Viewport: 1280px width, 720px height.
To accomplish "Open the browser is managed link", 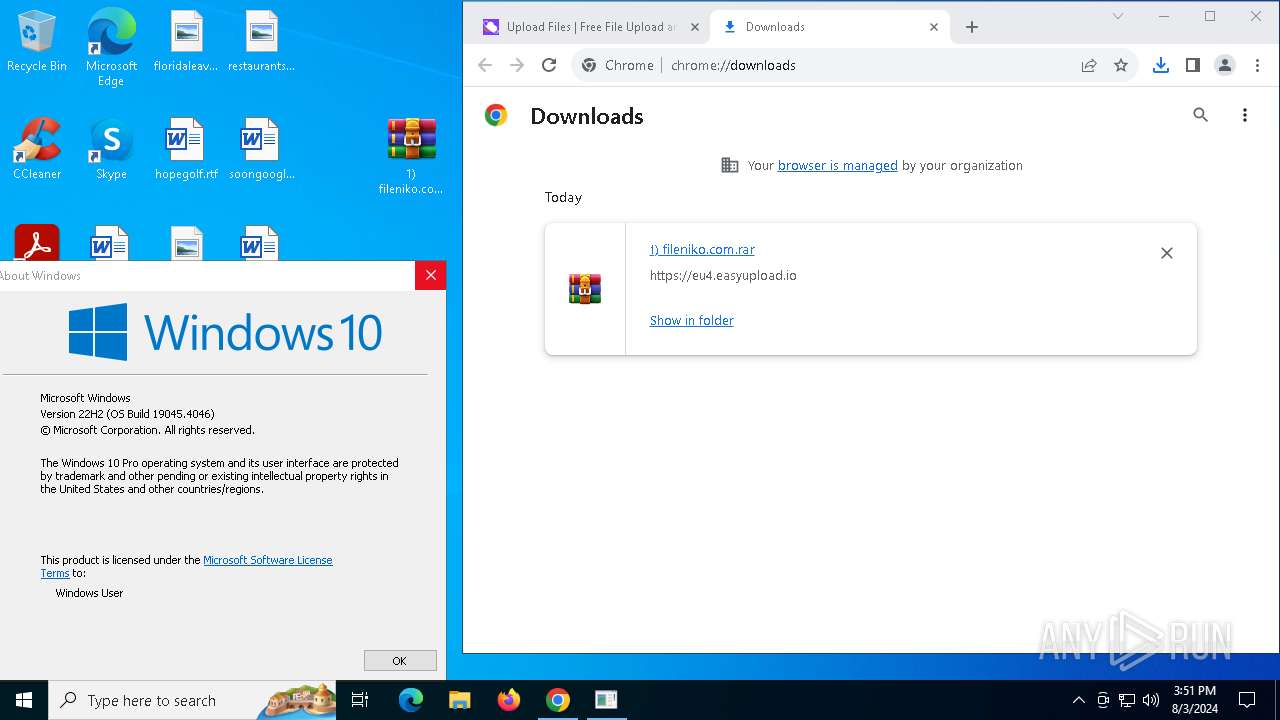I will click(838, 166).
